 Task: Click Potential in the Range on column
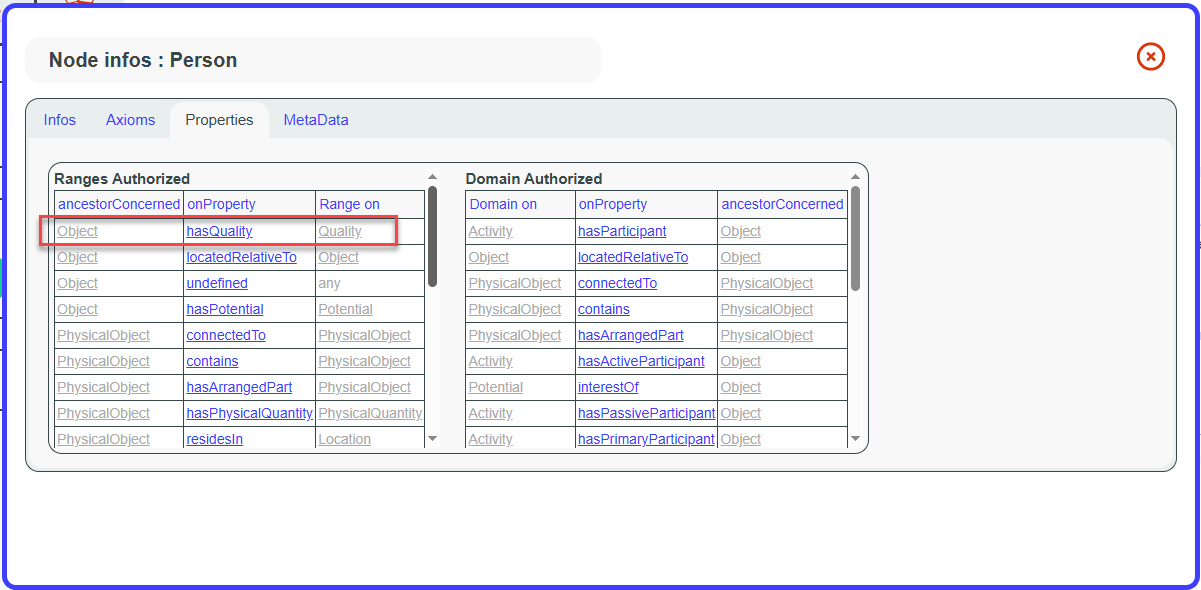coord(345,309)
